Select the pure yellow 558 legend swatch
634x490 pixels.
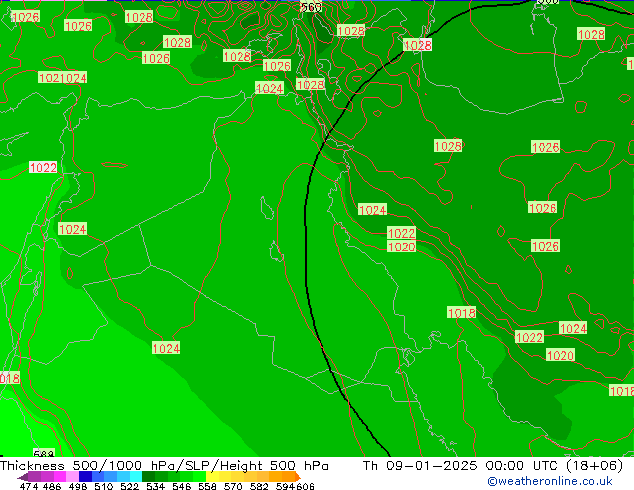point(212,476)
